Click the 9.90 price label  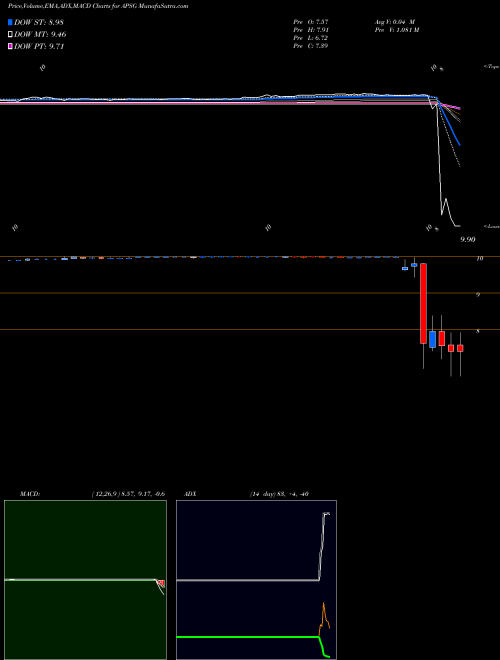click(468, 240)
